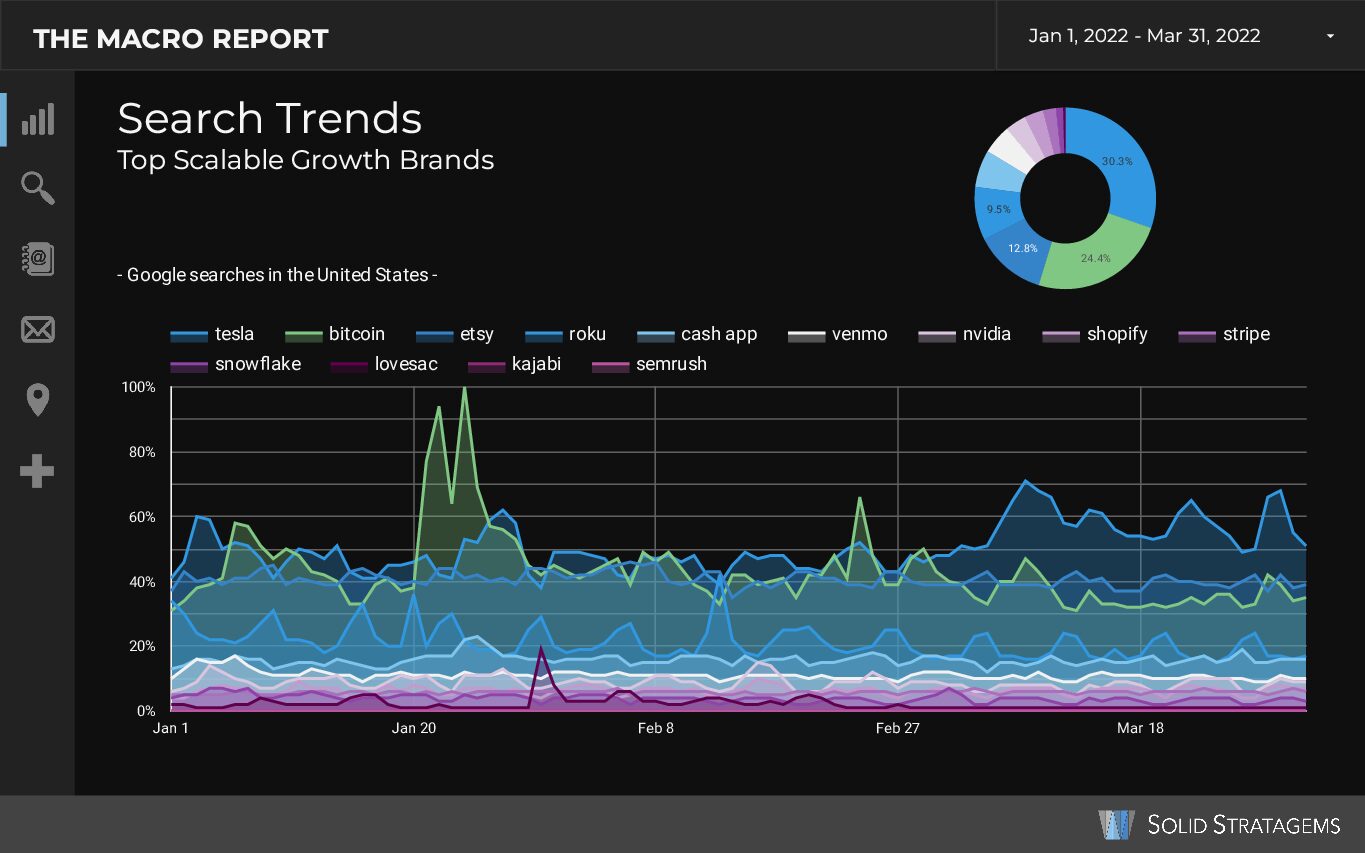Viewport: 1365px width, 853px height.
Task: Toggle the roku legend series
Action: pyautogui.click(x=566, y=334)
